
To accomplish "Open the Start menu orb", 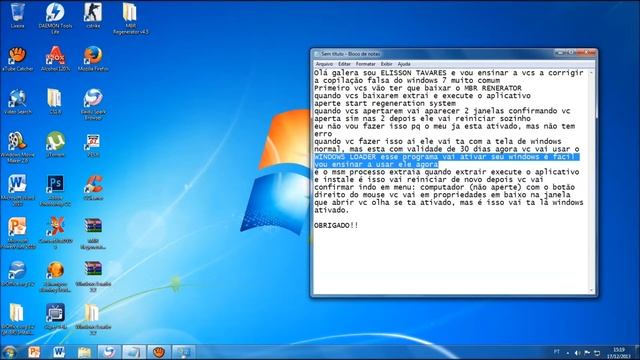I will click(9, 352).
